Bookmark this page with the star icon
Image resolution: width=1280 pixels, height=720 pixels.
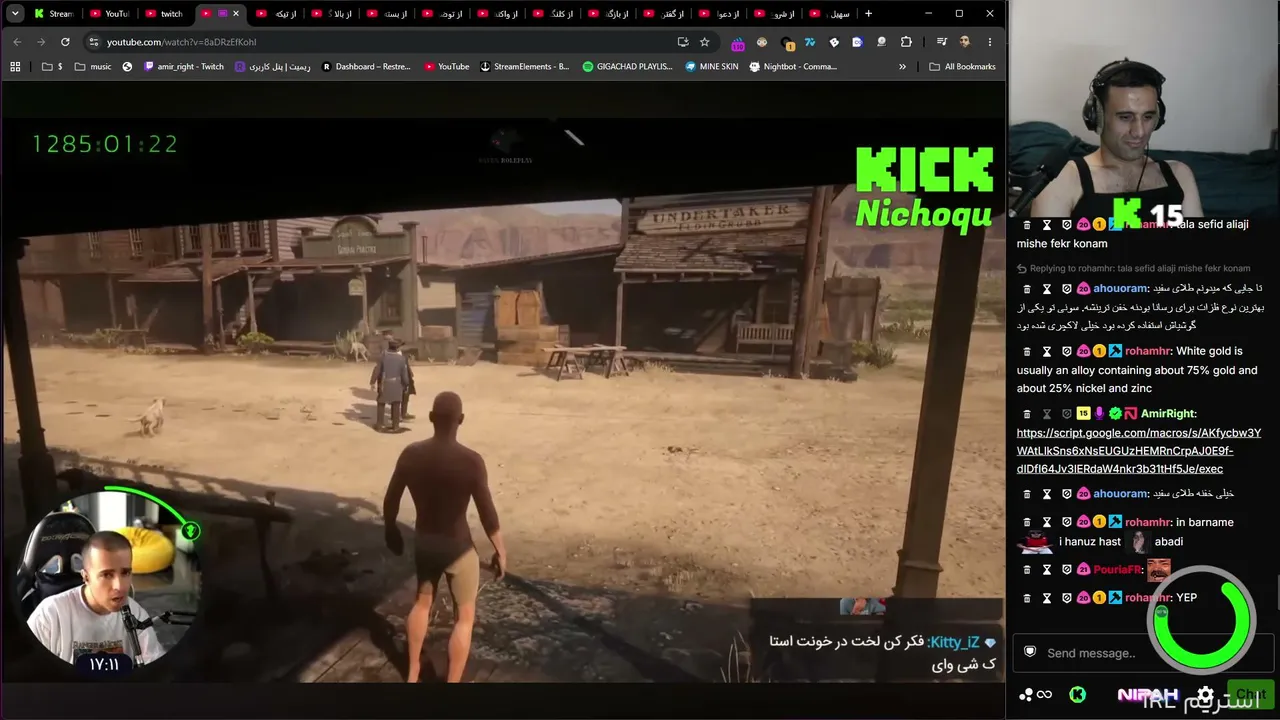click(705, 42)
